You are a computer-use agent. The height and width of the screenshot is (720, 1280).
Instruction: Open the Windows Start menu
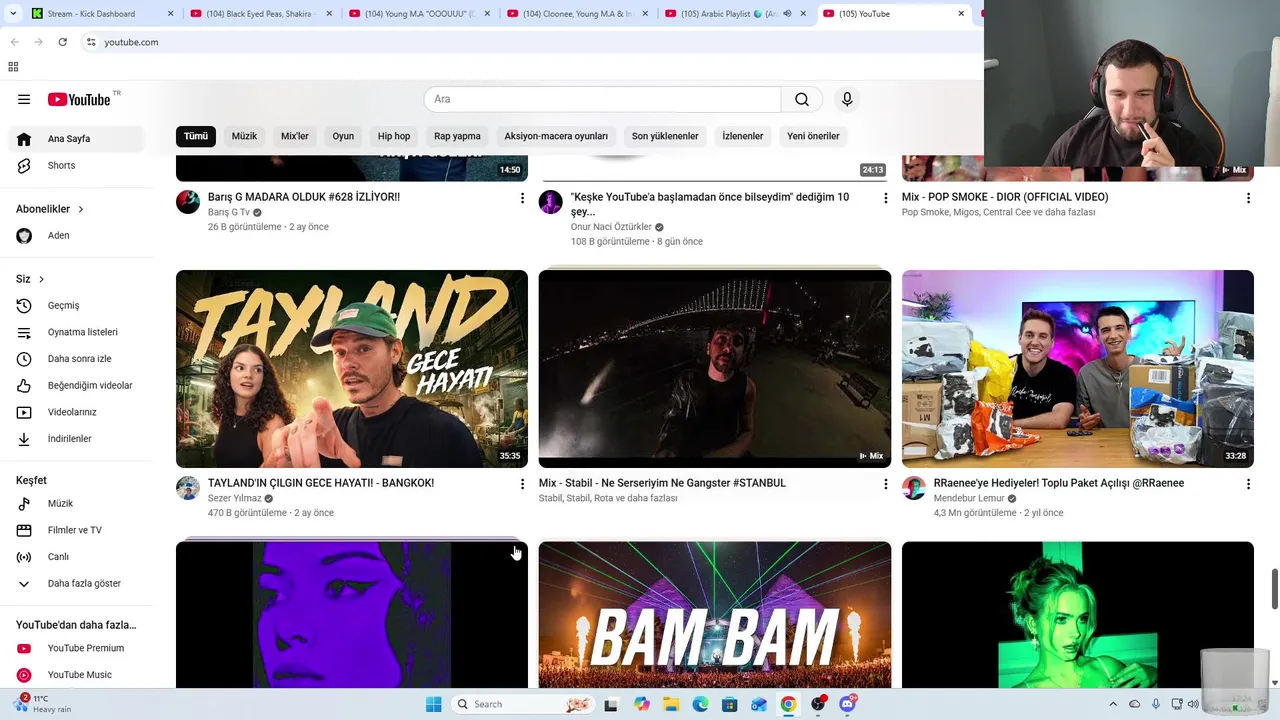click(x=433, y=704)
